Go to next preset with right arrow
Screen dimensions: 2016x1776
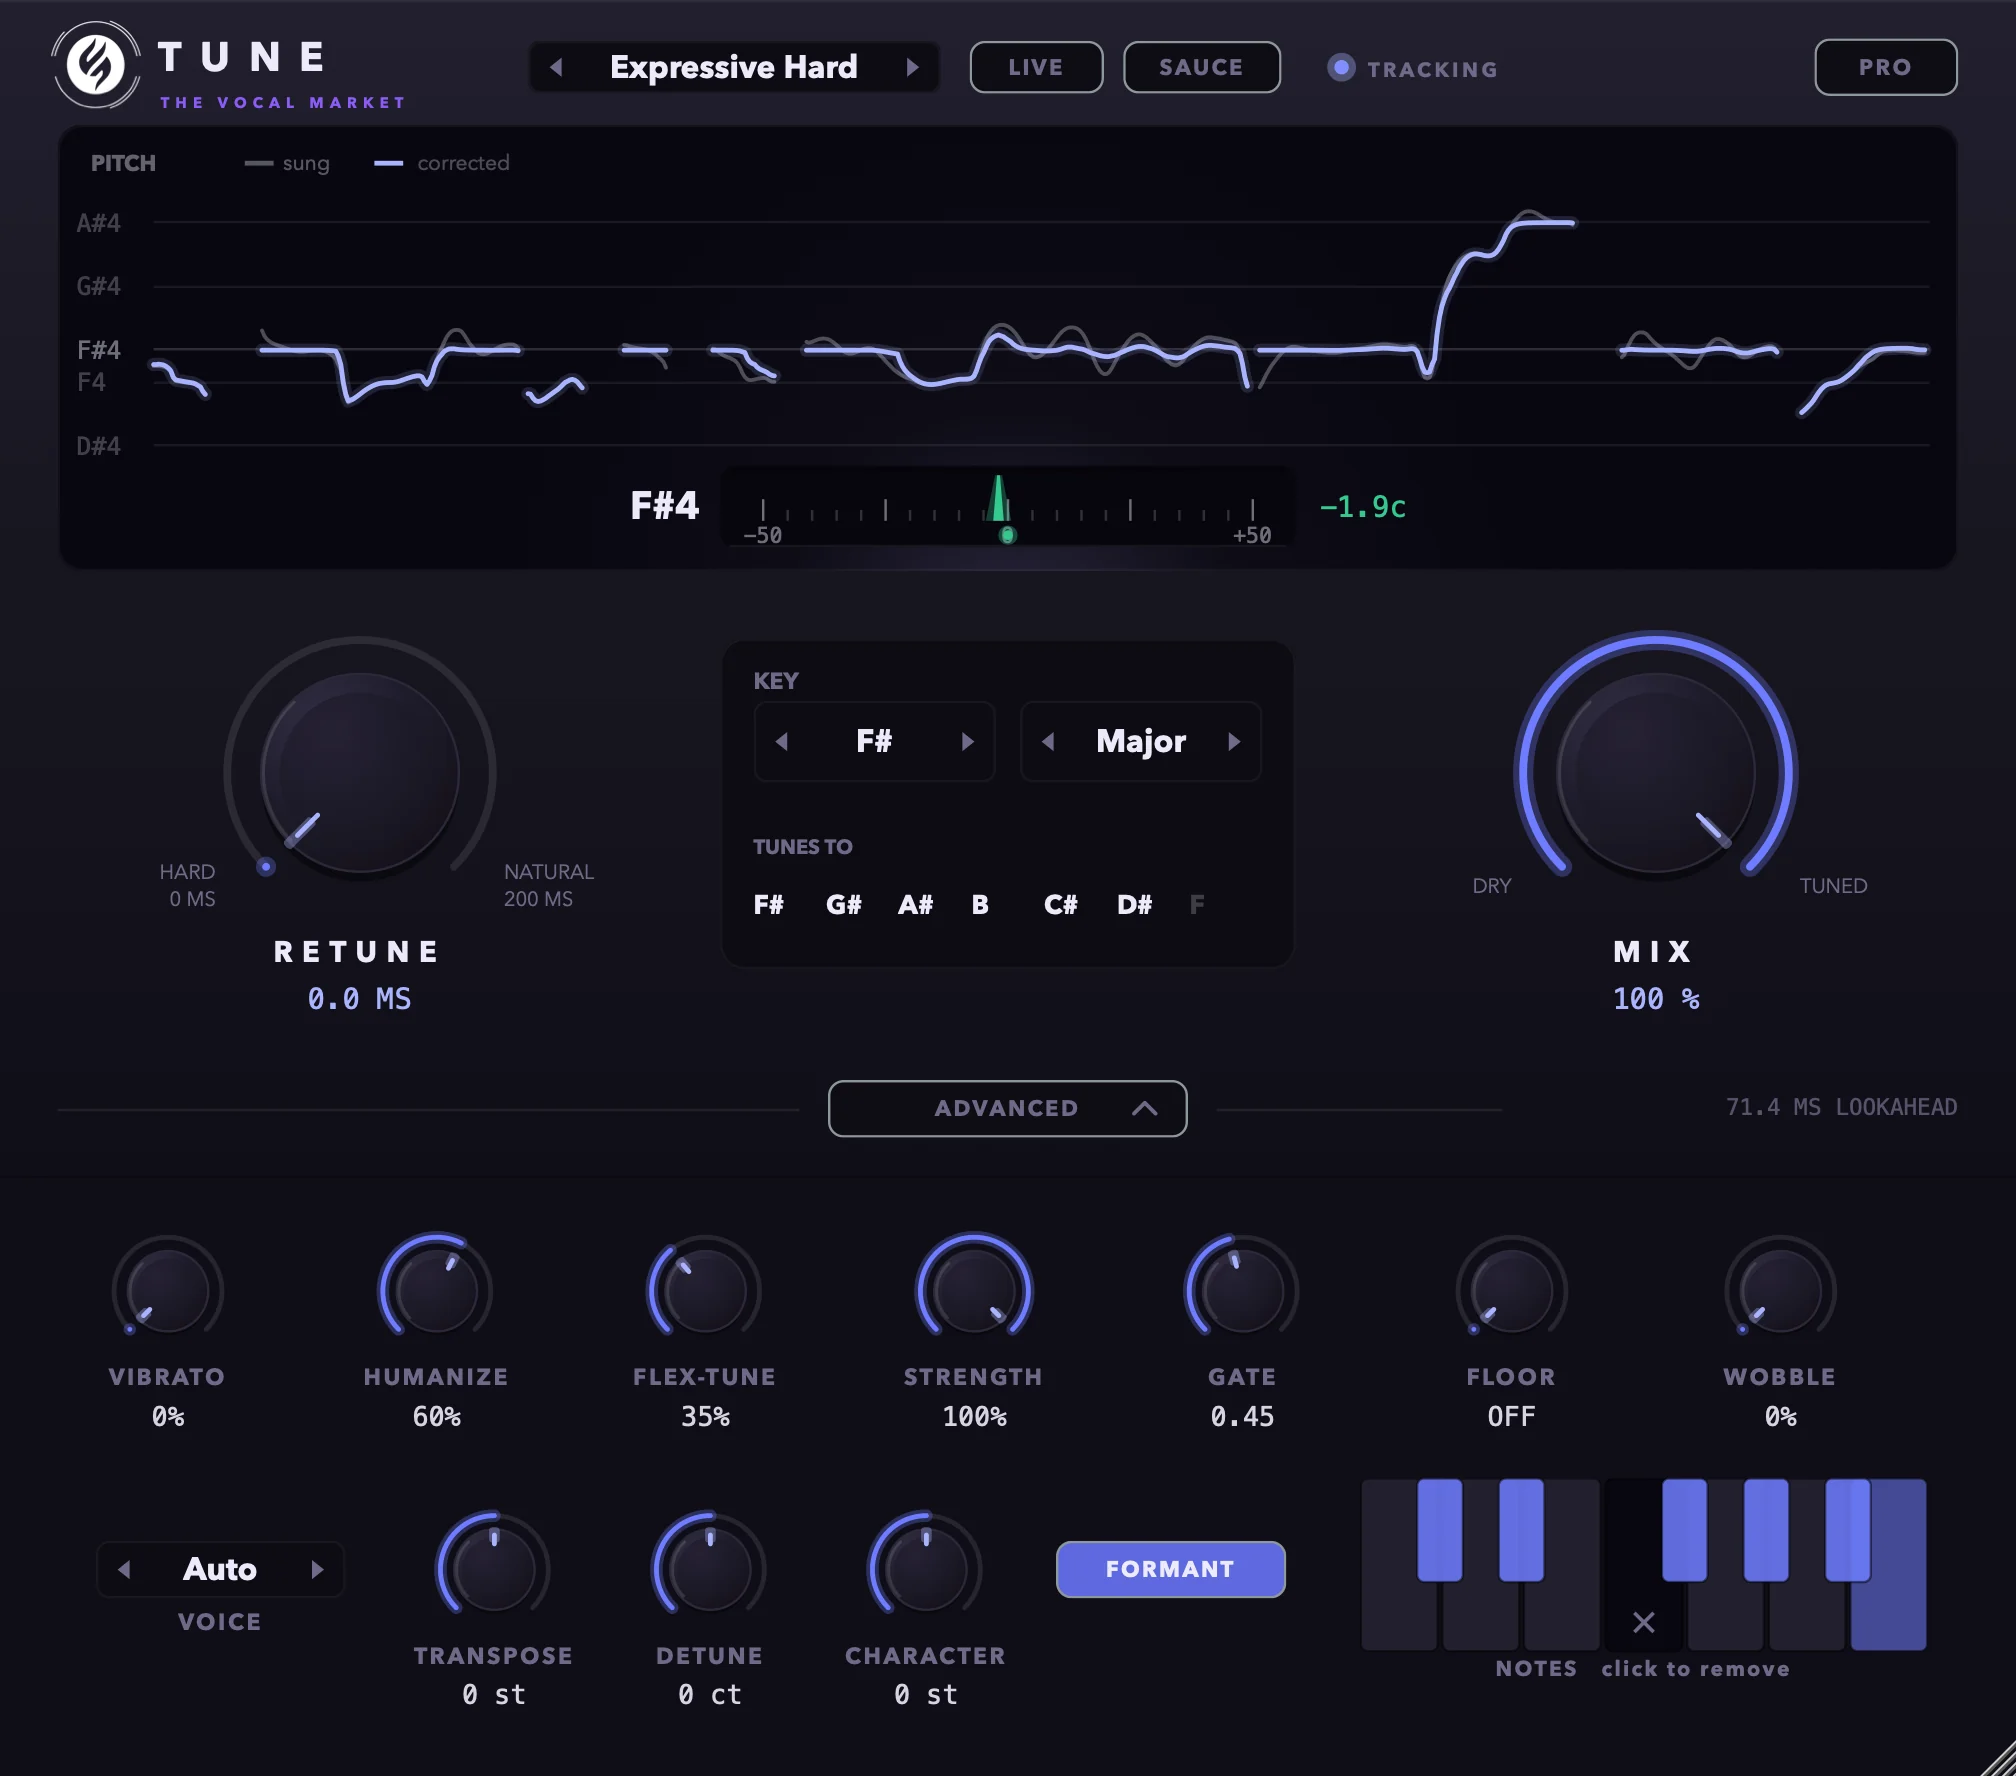point(912,67)
